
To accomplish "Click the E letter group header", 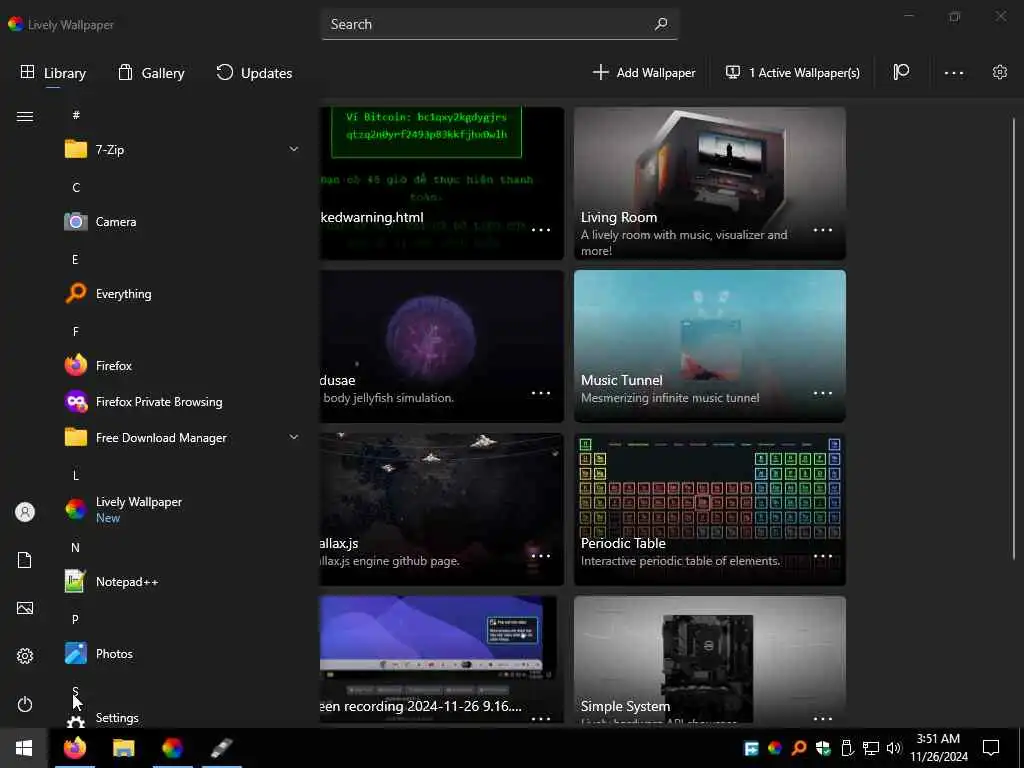I will [x=75, y=259].
